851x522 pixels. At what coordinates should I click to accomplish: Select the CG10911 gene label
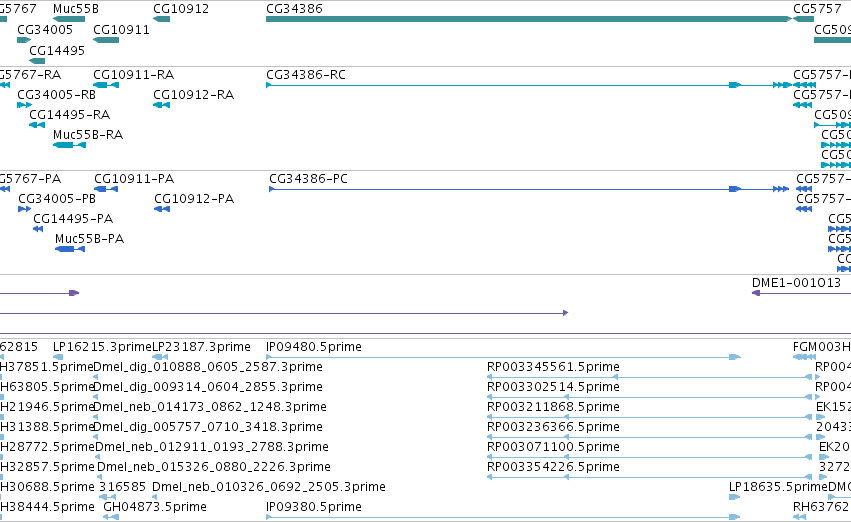(121, 30)
